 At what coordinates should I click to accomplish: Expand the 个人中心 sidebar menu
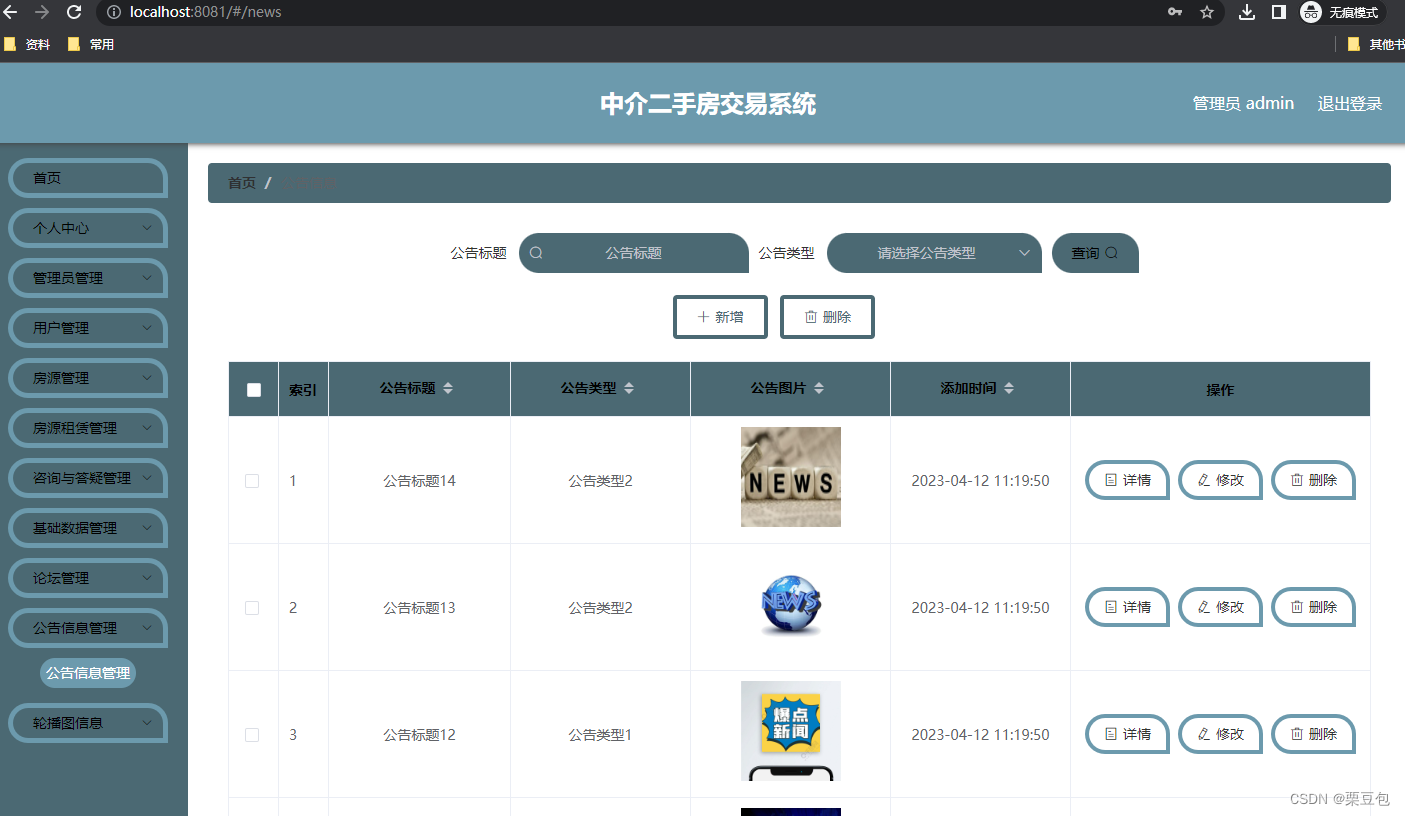(88, 228)
